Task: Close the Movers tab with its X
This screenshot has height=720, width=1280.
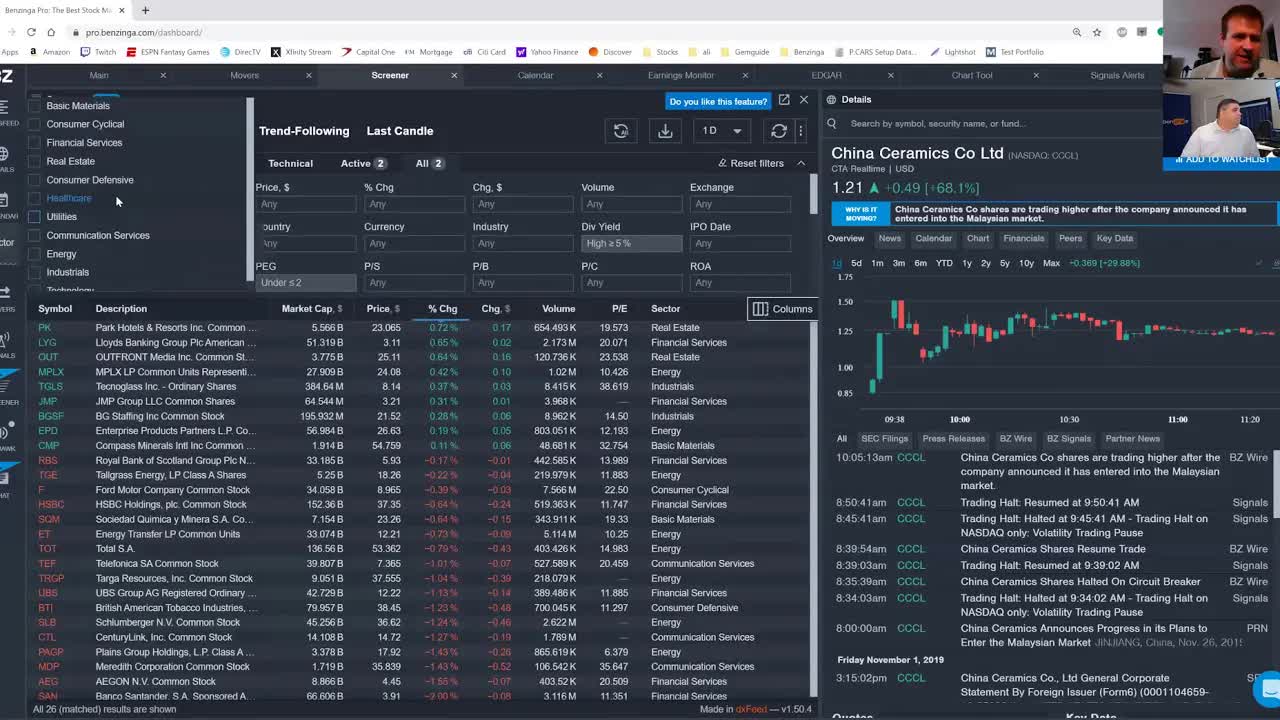Action: click(x=308, y=75)
